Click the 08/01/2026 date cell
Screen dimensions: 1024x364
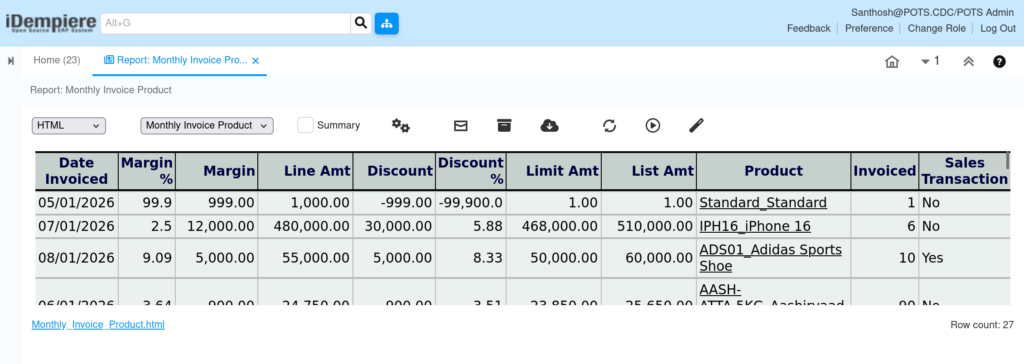[x=76, y=257]
